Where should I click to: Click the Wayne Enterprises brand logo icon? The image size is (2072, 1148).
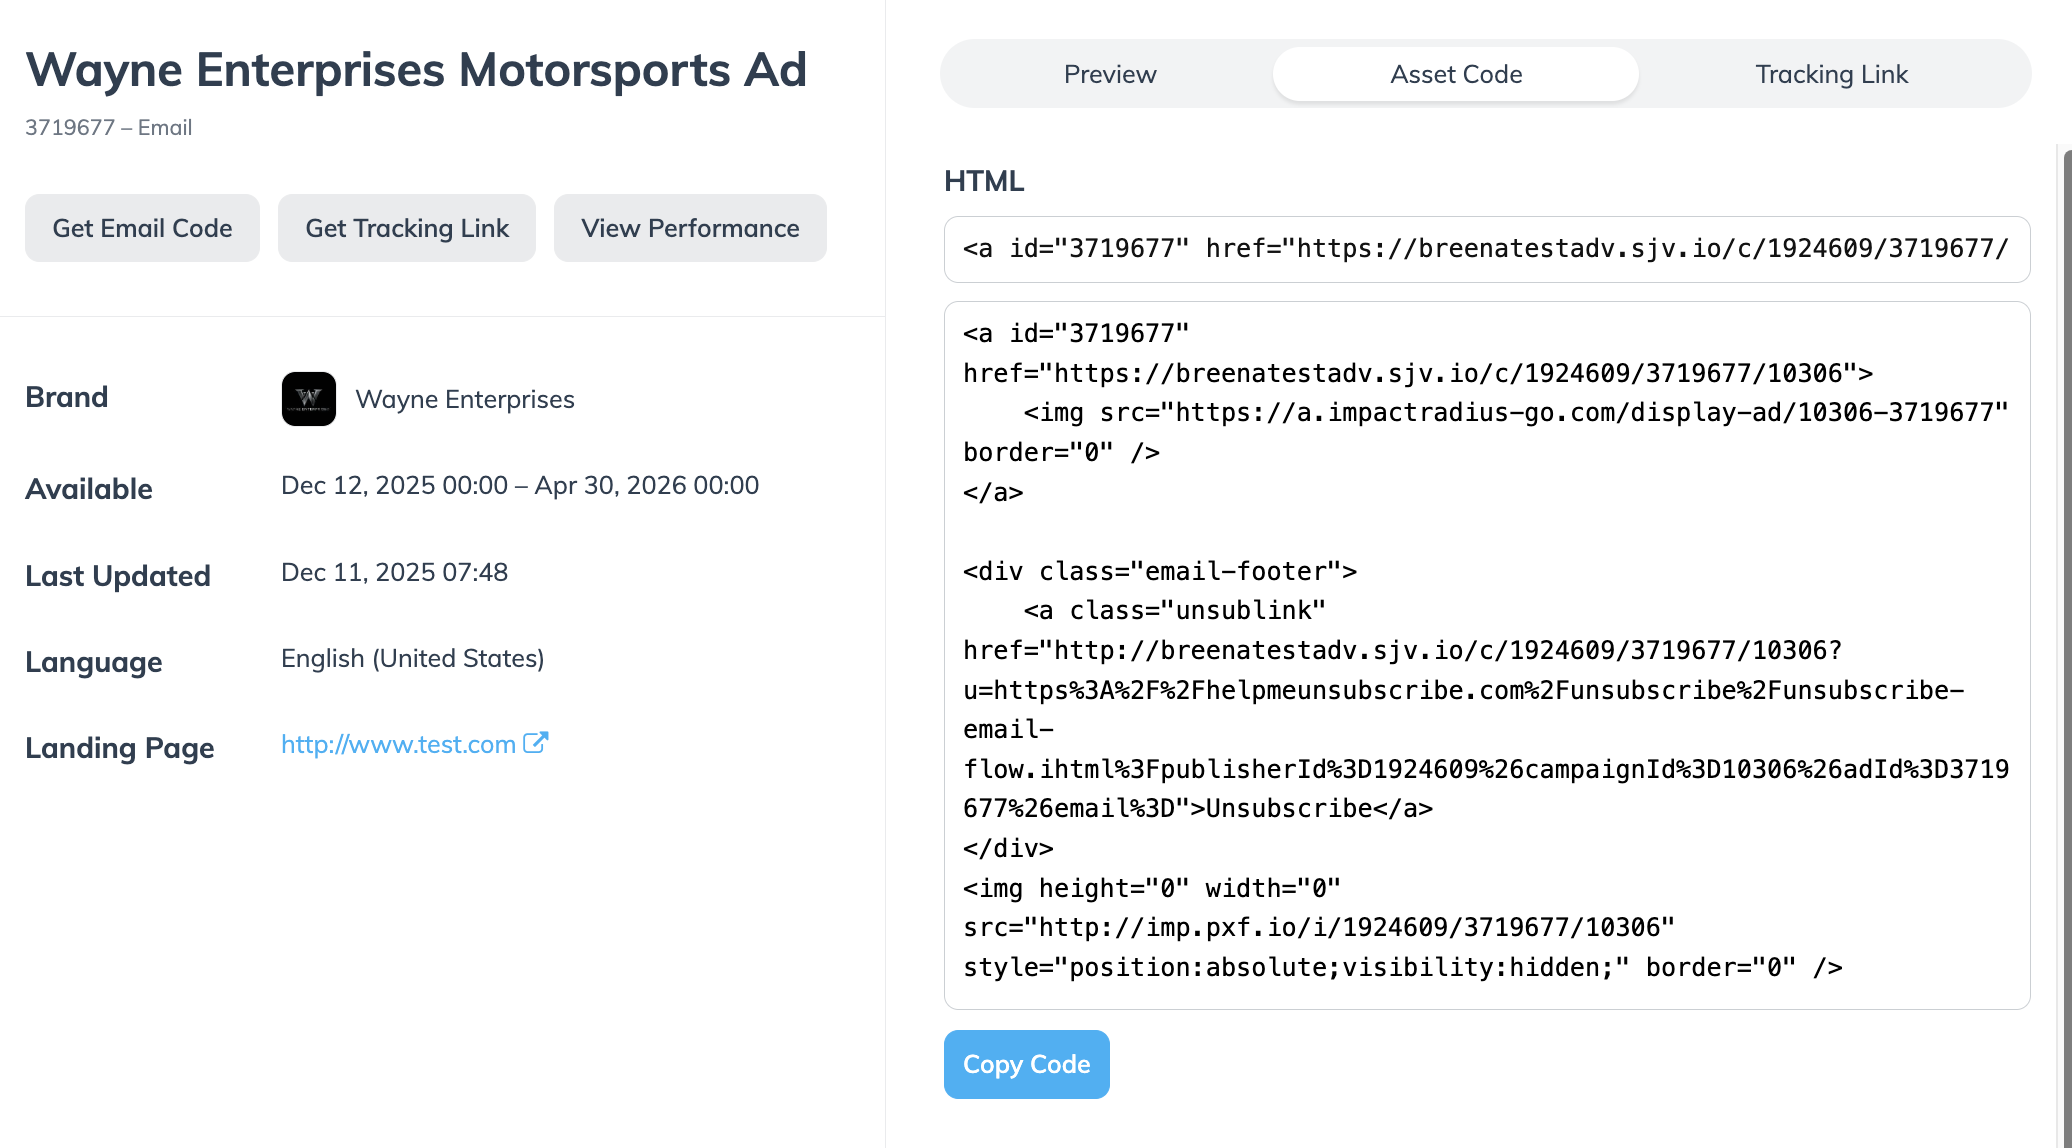pos(308,399)
